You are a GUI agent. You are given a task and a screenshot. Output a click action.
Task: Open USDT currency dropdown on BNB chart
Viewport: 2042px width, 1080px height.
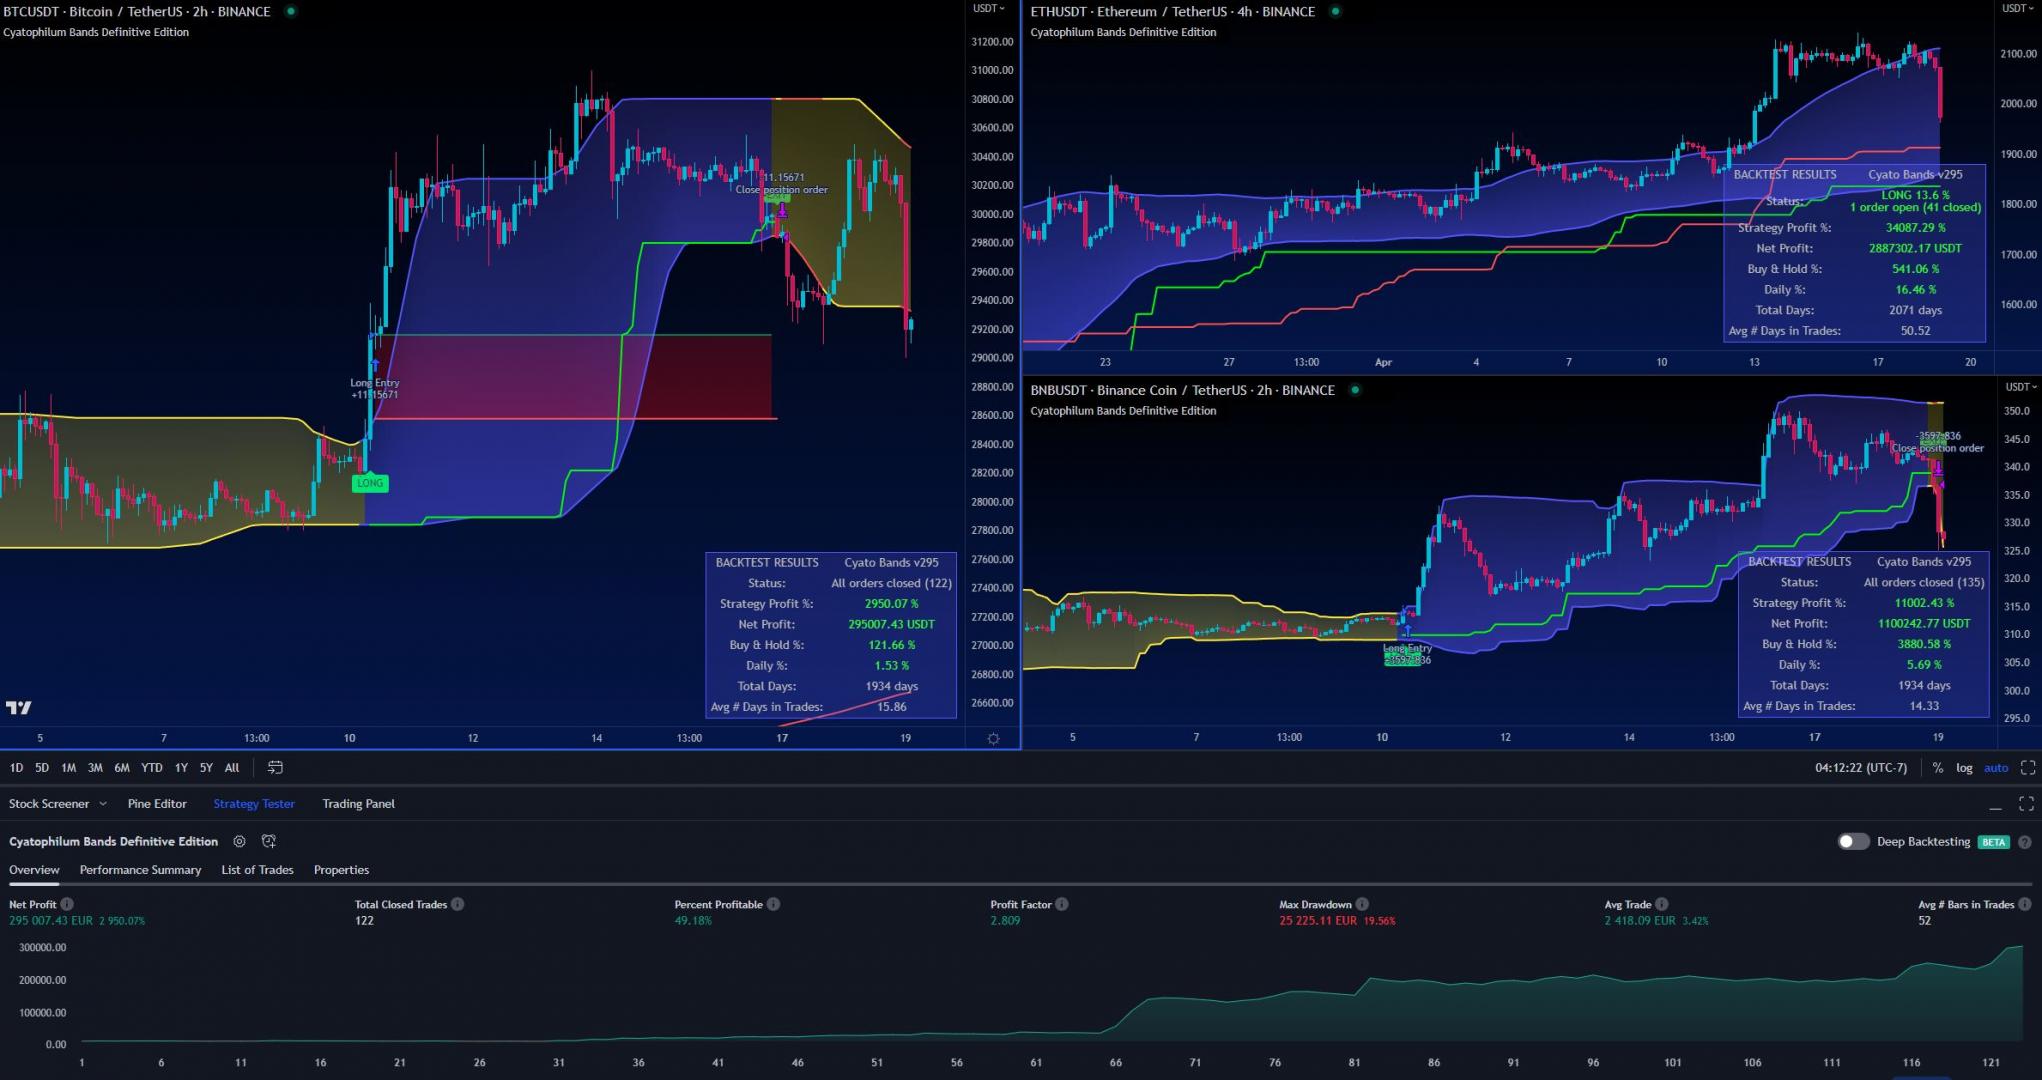[x=2021, y=386]
